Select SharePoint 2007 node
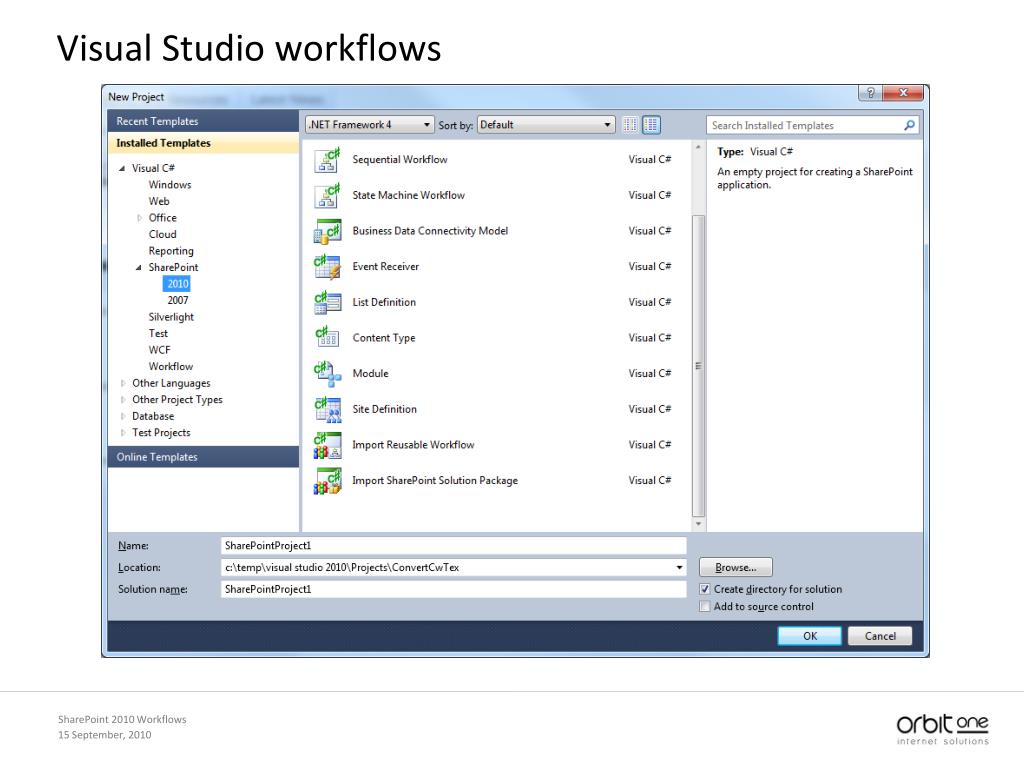The height and width of the screenshot is (768, 1024). pos(178,300)
